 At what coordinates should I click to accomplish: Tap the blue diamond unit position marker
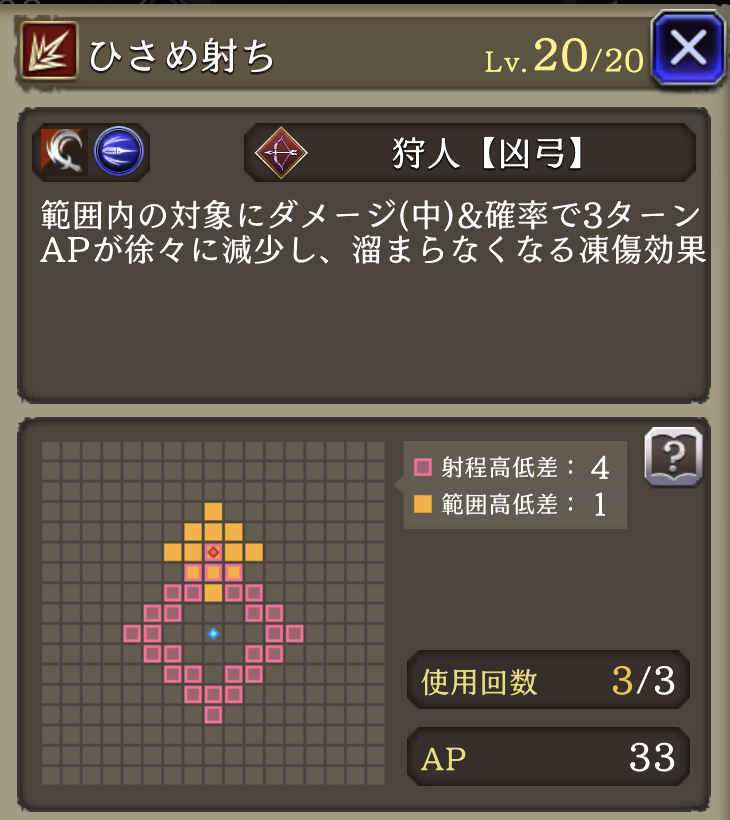(213, 633)
